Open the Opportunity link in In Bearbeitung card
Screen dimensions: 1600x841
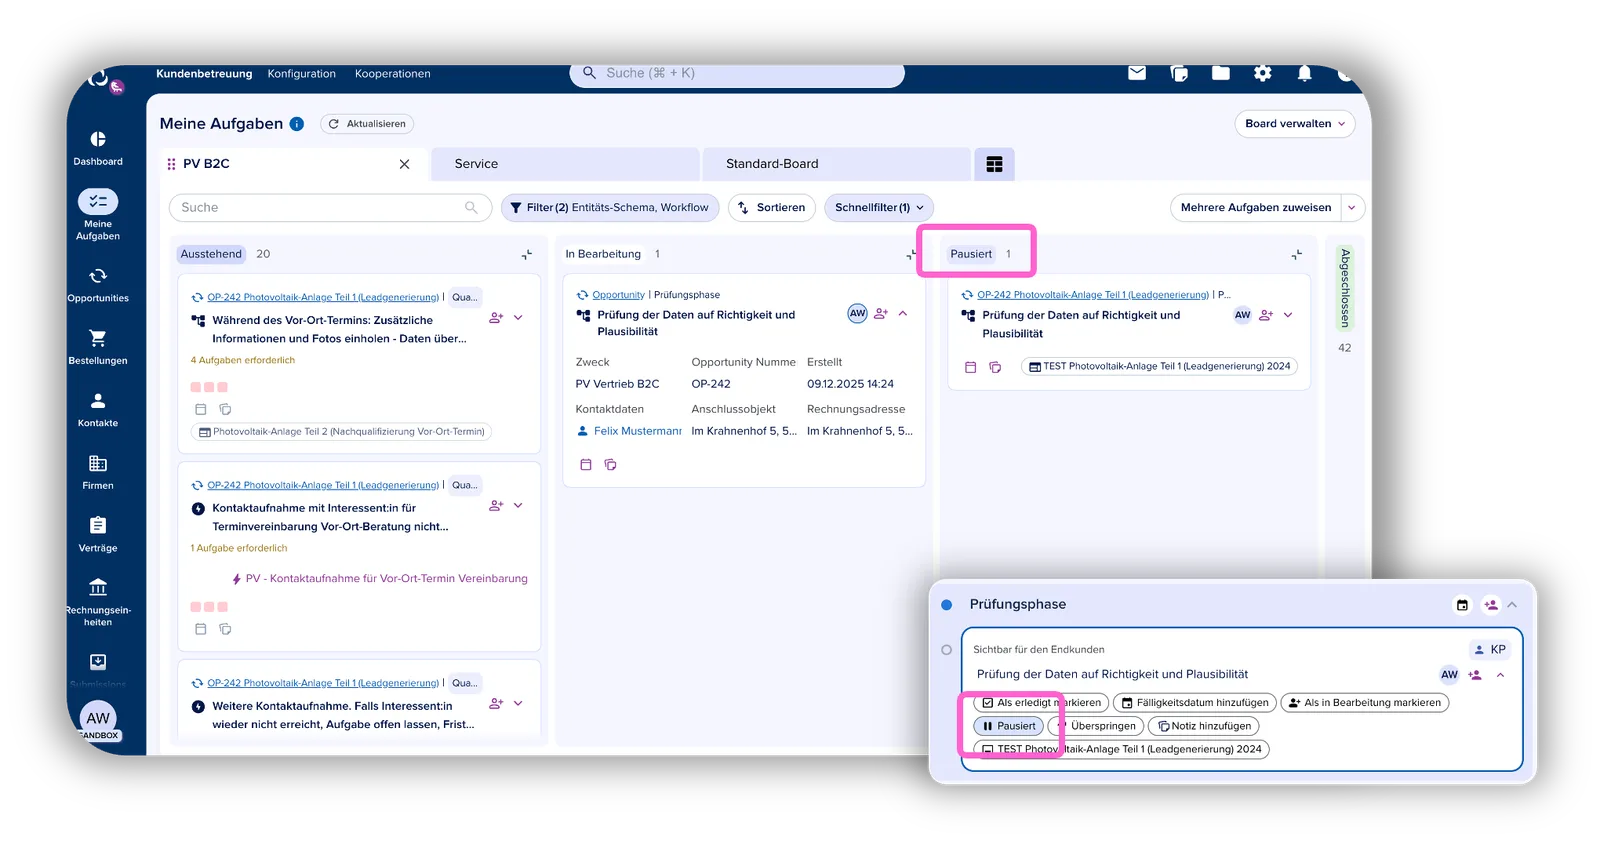click(618, 295)
